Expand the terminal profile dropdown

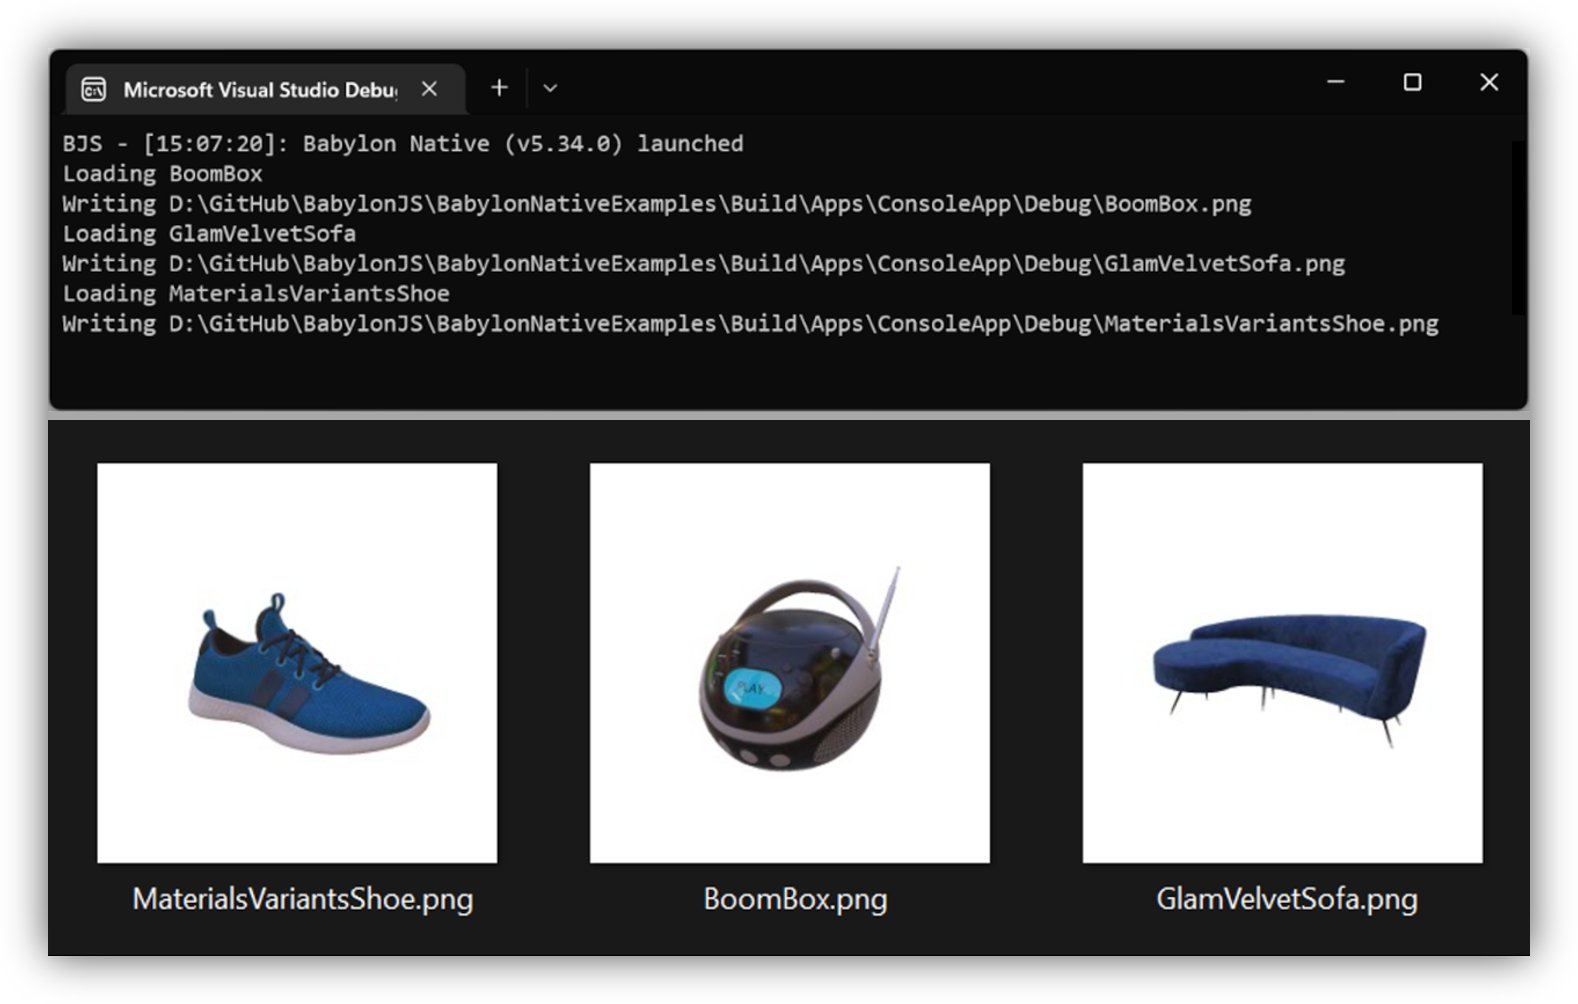pos(550,88)
